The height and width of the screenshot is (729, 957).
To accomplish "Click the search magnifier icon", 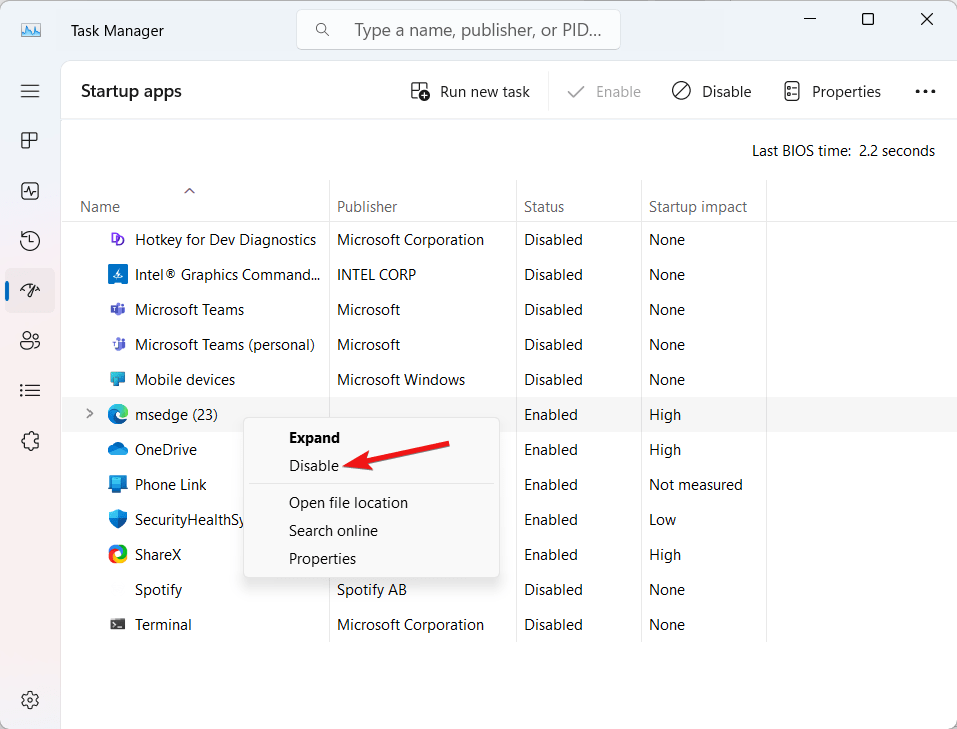I will 322,29.
